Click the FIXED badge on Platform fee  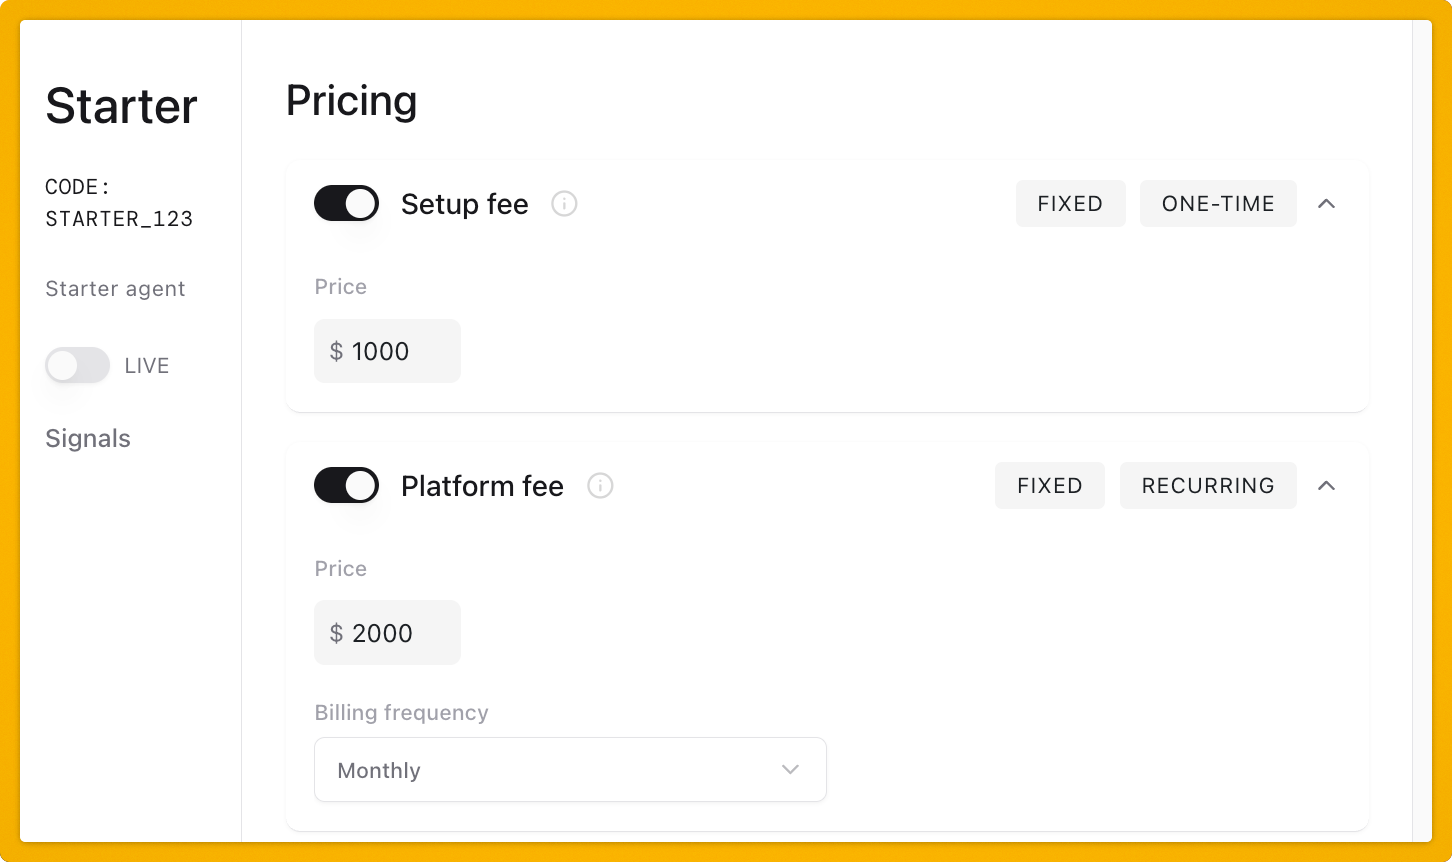(x=1049, y=485)
